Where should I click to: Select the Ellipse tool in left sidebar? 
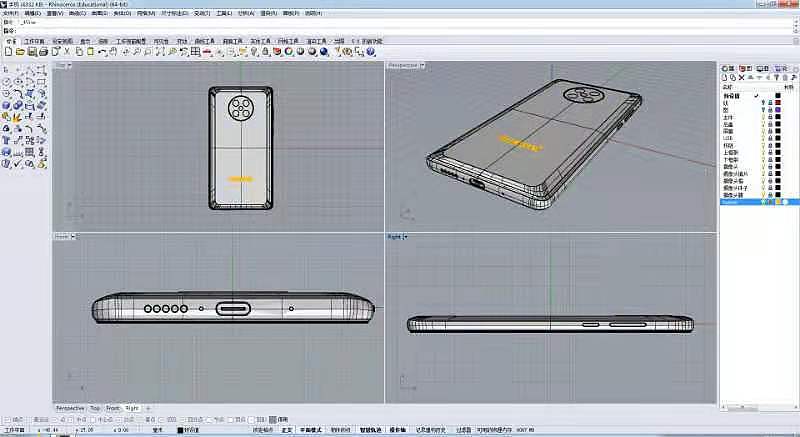coord(18,82)
